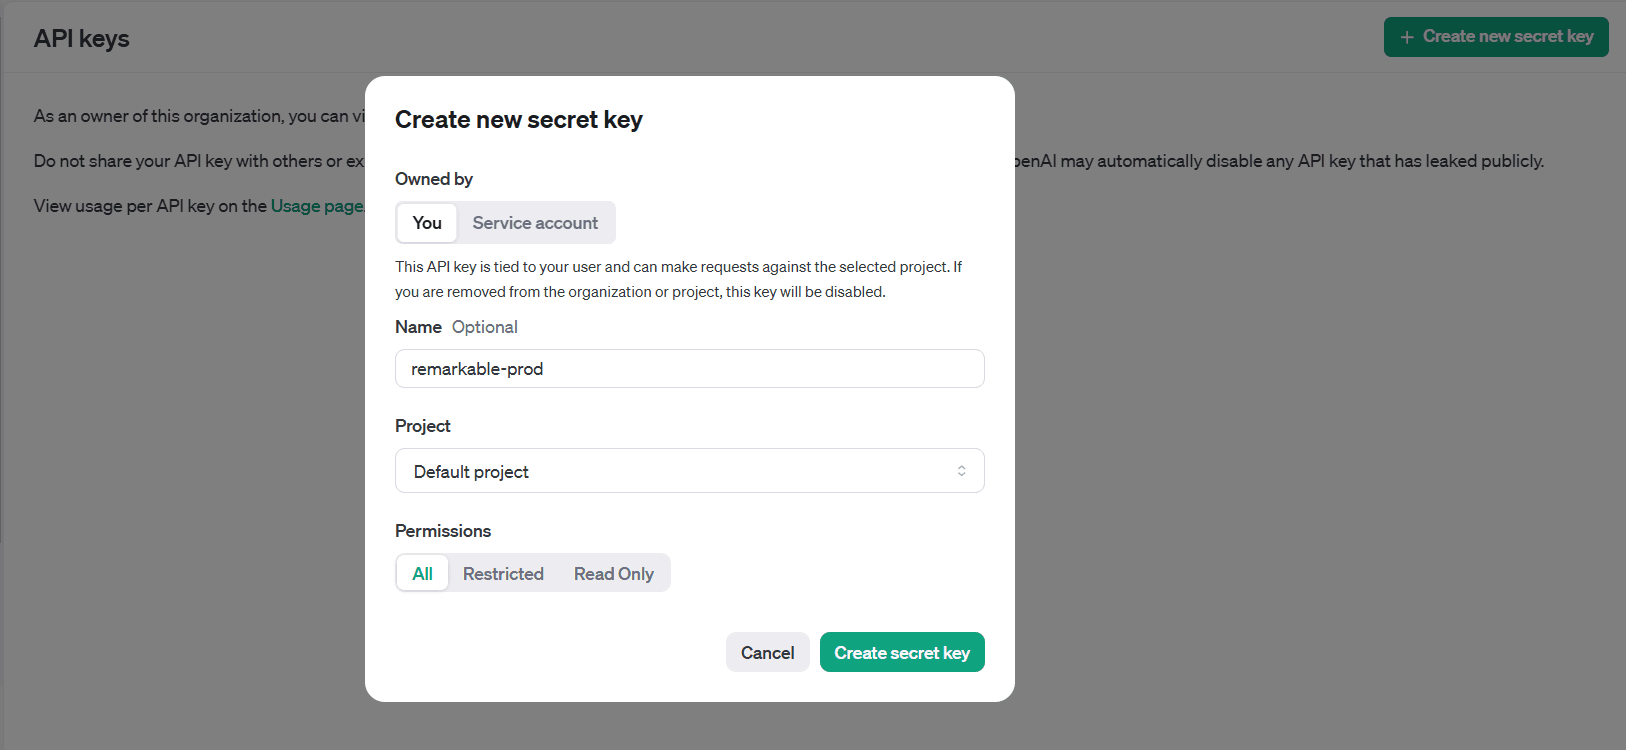1626x750 pixels.
Task: Click the plus icon beside Create new secret key
Action: point(1407,37)
